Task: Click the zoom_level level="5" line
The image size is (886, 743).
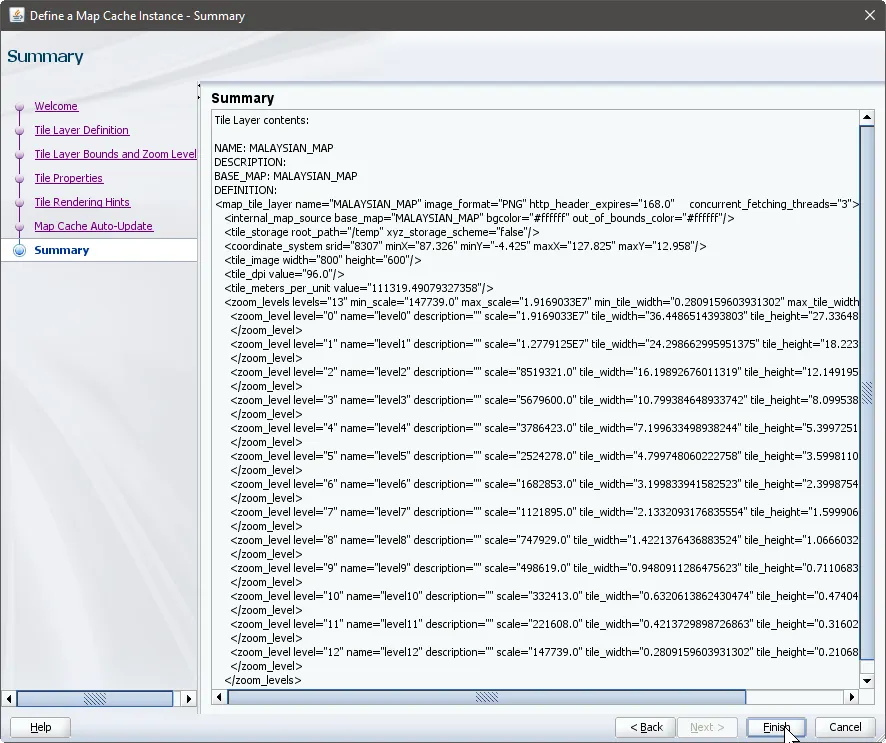Action: [x=544, y=456]
